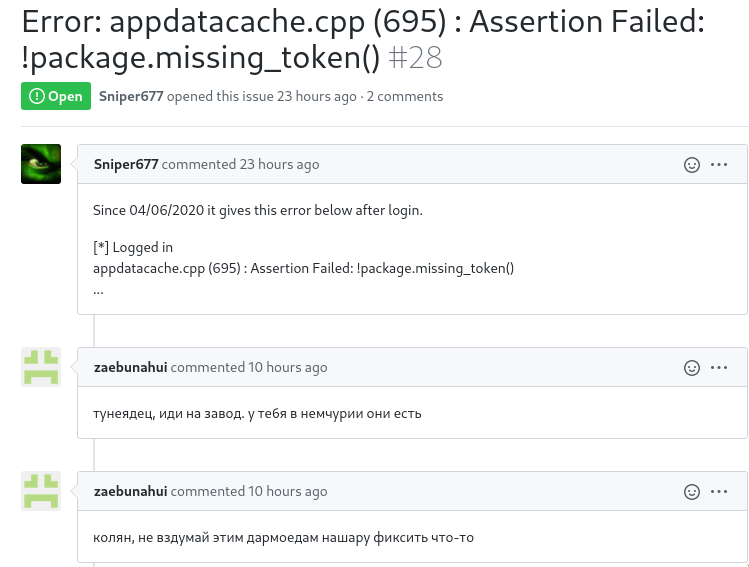The width and height of the screenshot is (749, 567).
Task: Click the issue number #28
Action: point(415,58)
